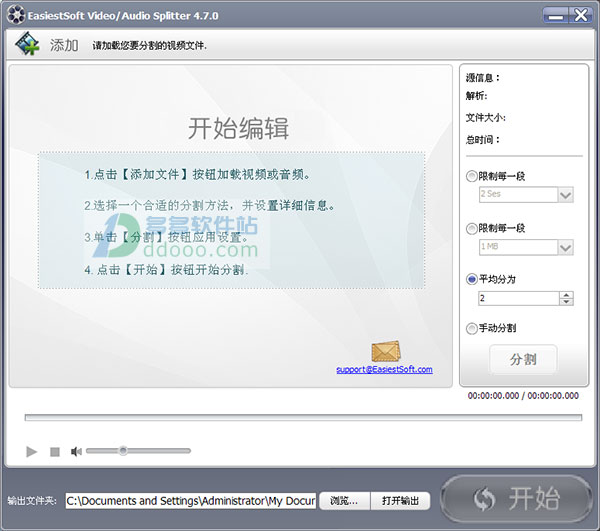Click instruction line 4 about 开始 button
Image resolution: width=600 pixels, height=531 pixels.
(x=166, y=270)
